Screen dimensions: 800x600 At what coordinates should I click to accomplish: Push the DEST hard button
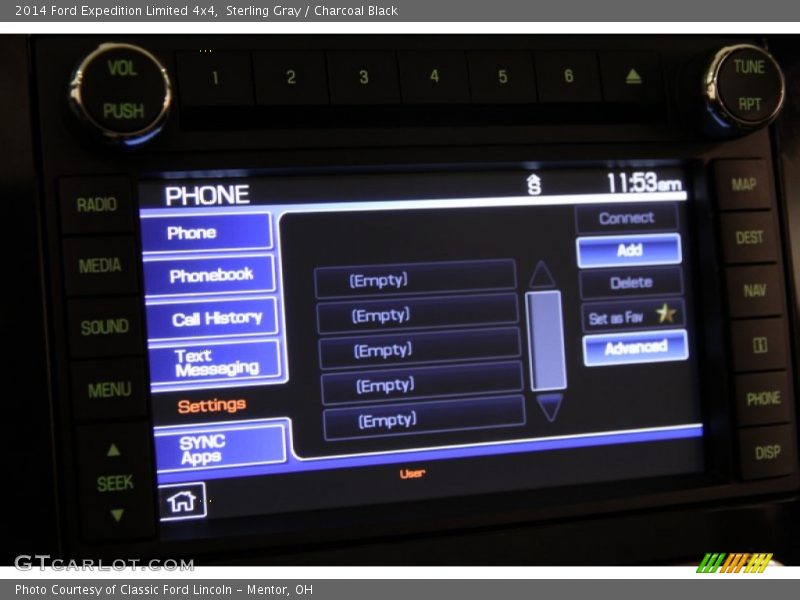tap(749, 237)
